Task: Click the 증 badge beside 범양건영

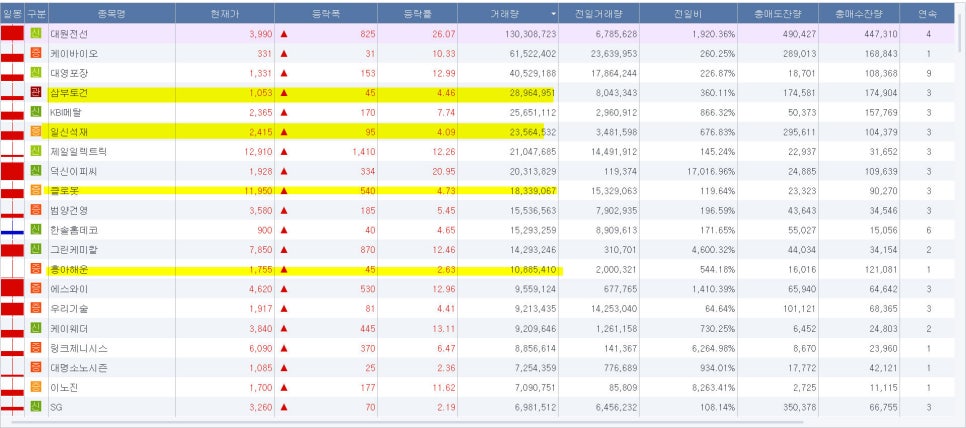Action: (x=36, y=210)
